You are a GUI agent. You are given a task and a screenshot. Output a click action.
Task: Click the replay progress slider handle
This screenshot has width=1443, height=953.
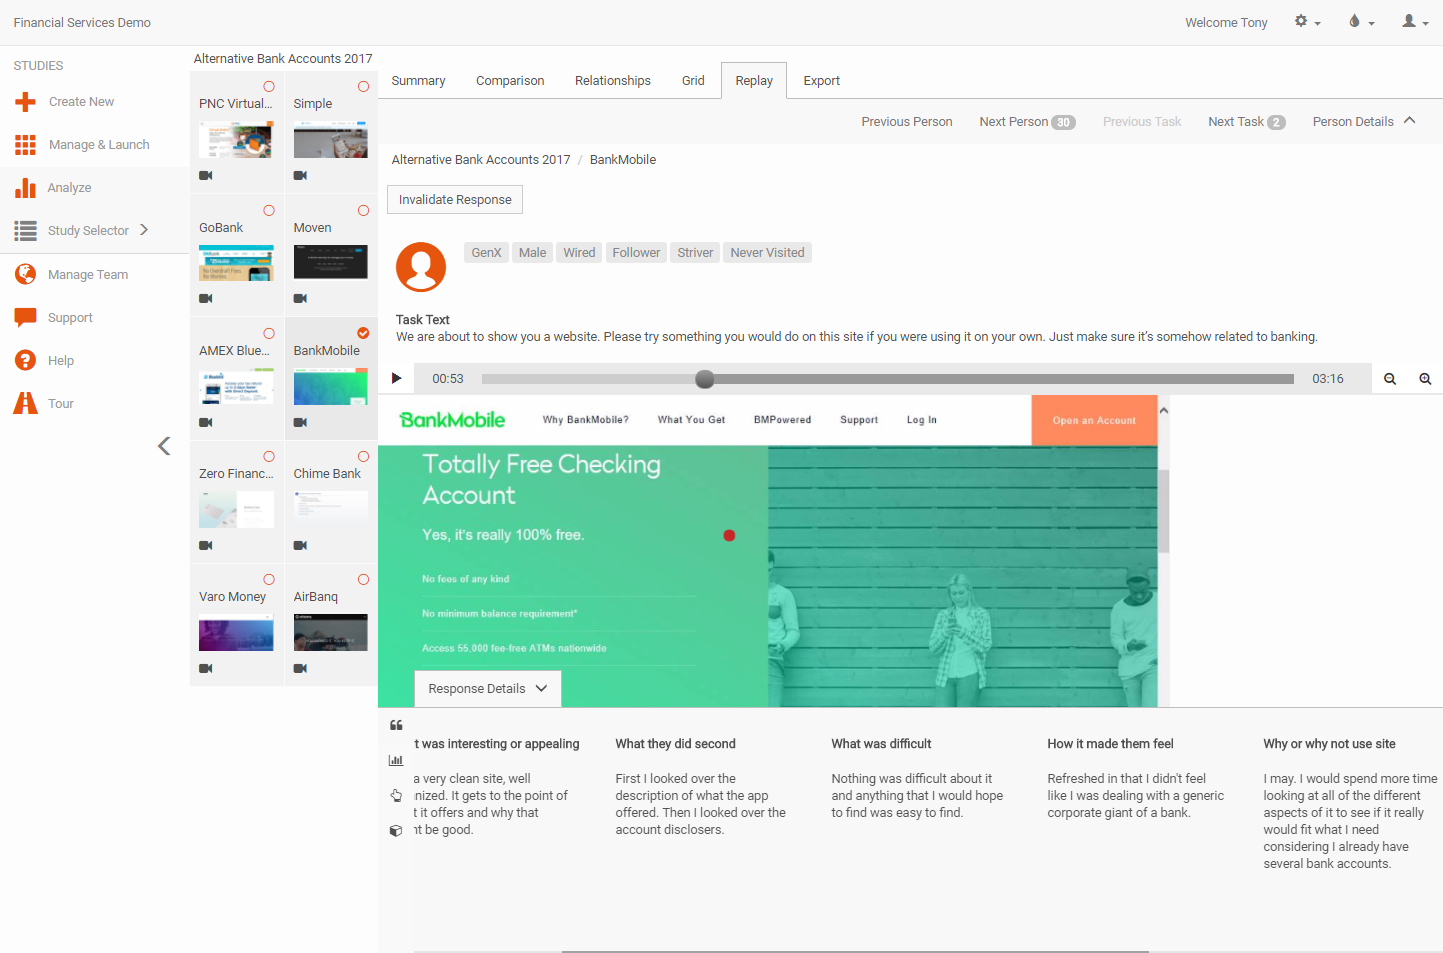click(705, 379)
